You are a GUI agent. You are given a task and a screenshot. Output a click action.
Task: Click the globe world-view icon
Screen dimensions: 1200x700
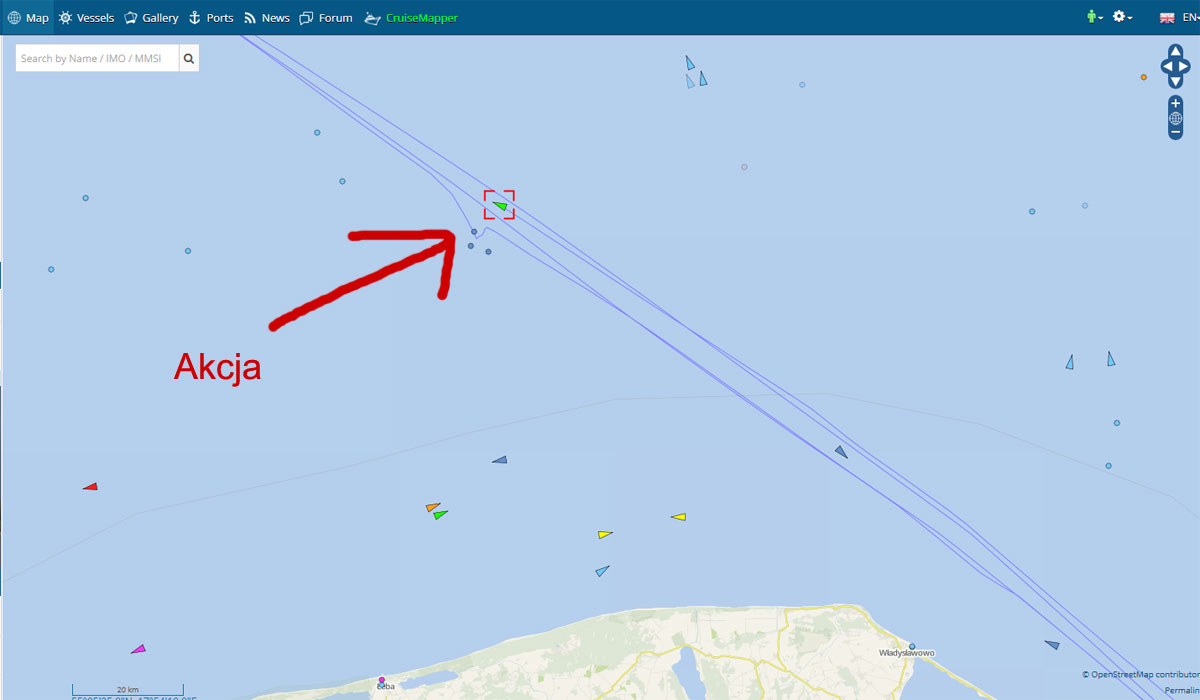[x=1175, y=118]
